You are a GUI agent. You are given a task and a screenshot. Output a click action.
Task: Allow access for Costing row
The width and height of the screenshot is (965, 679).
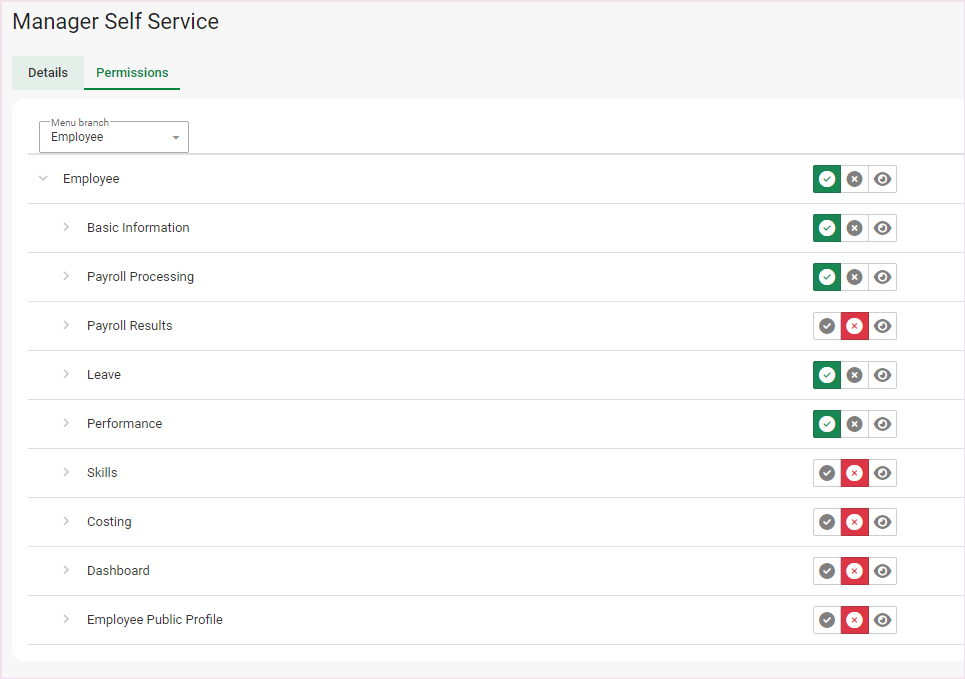point(827,522)
